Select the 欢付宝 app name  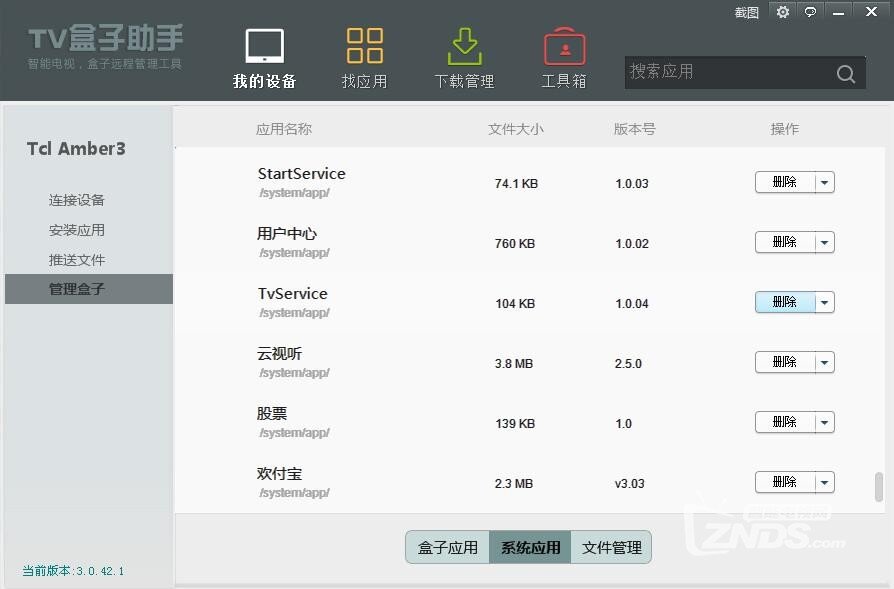point(279,474)
